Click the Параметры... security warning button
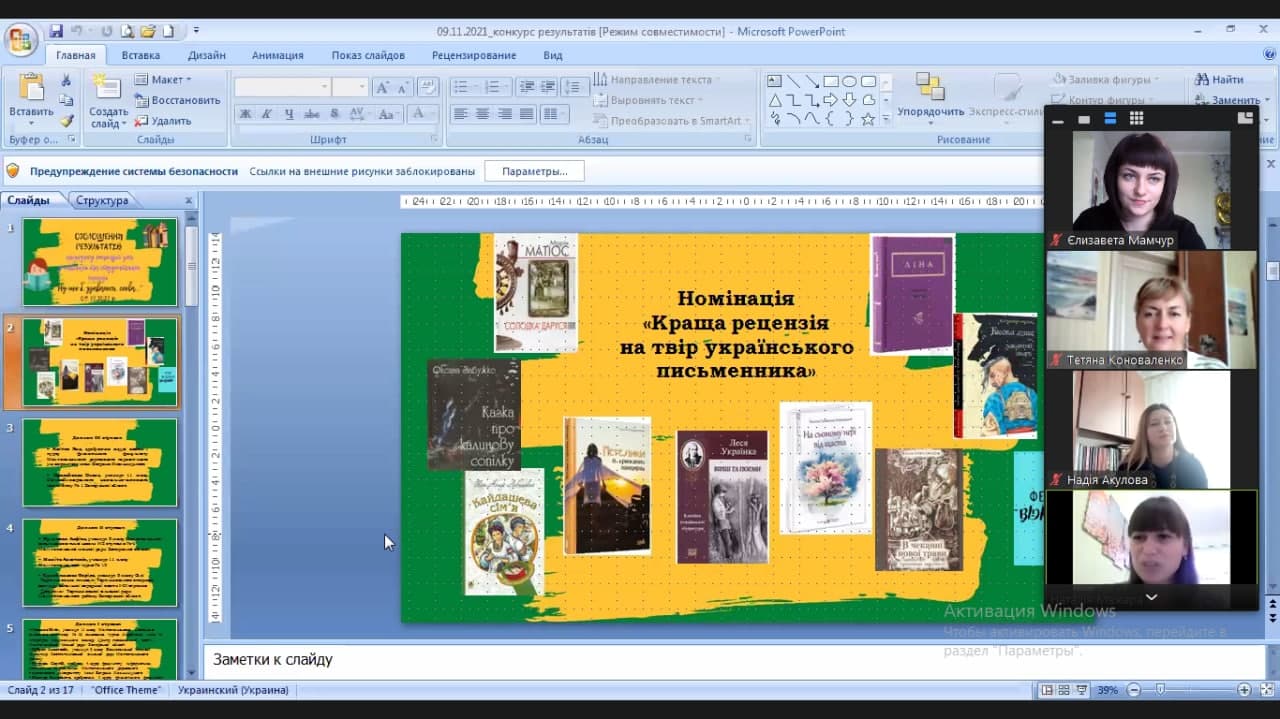 [x=534, y=171]
